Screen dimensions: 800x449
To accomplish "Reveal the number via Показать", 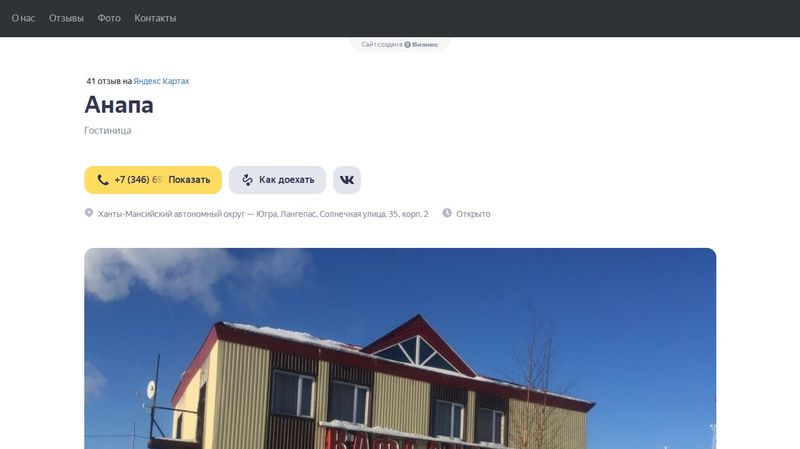I will click(x=189, y=180).
